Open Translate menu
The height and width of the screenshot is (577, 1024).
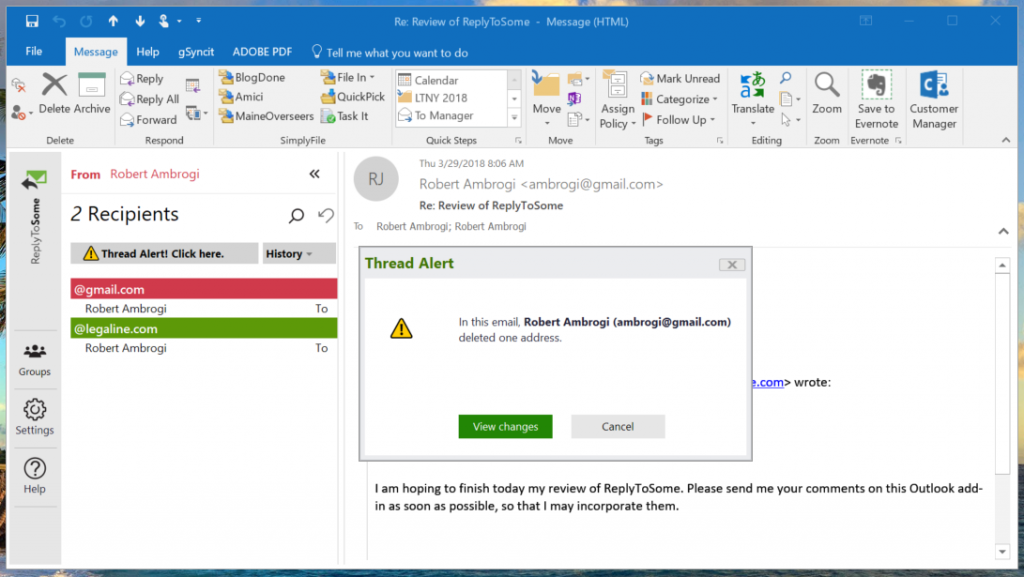(x=752, y=99)
